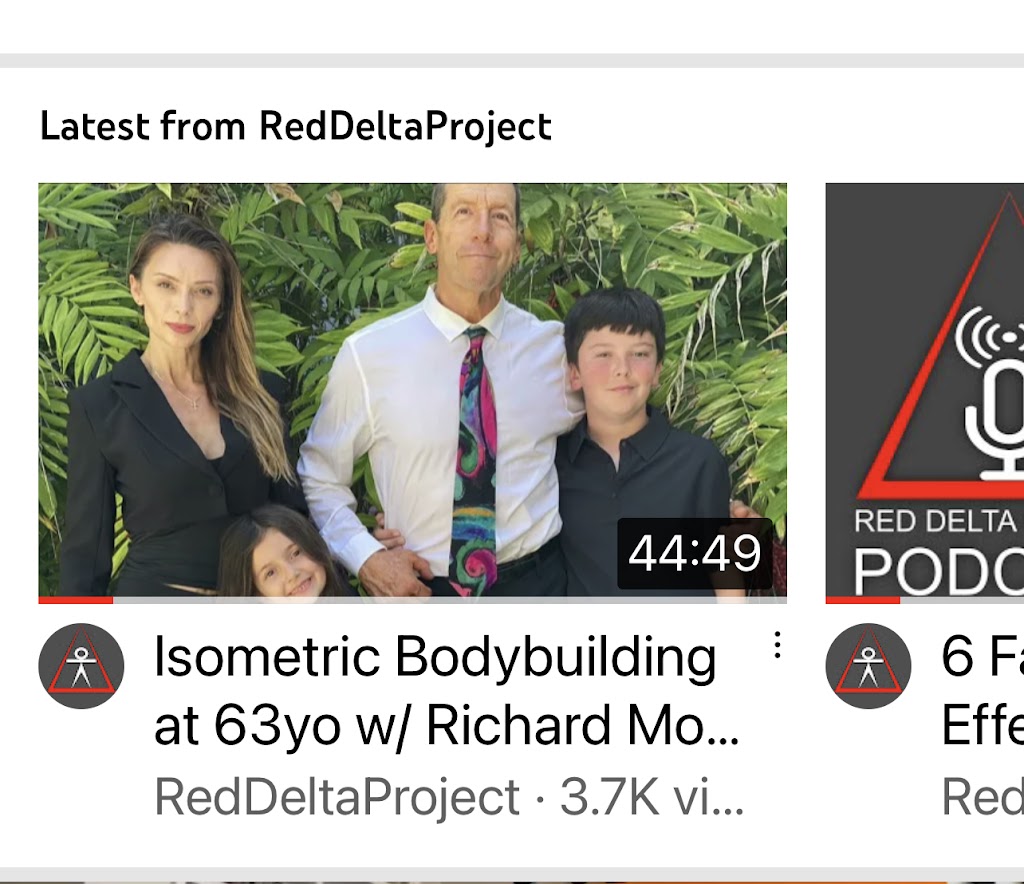The height and width of the screenshot is (884, 1024).
Task: Tap partially visible thumbnail strip at screen bottom
Action: point(512,881)
